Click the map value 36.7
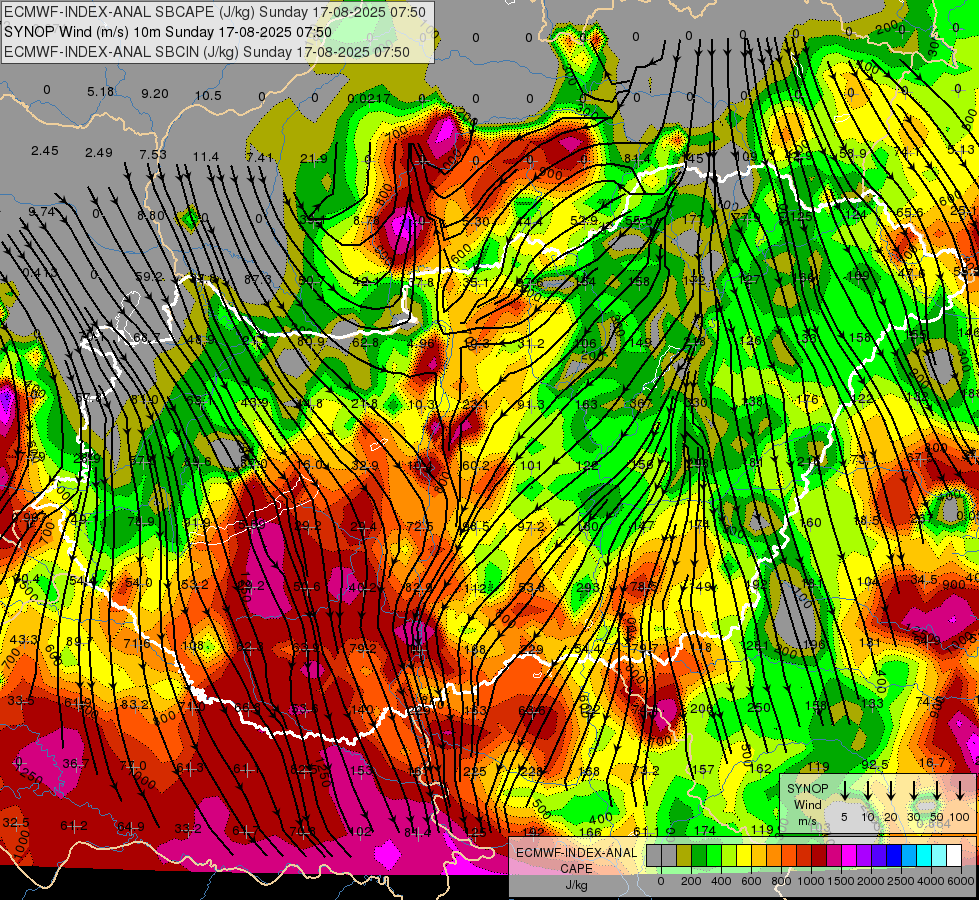Image resolution: width=979 pixels, height=900 pixels. [76, 763]
